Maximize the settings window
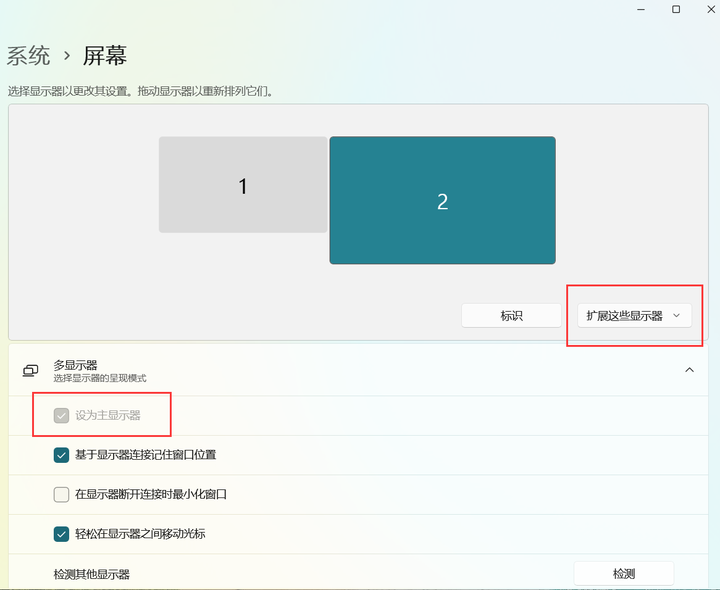 click(x=676, y=9)
